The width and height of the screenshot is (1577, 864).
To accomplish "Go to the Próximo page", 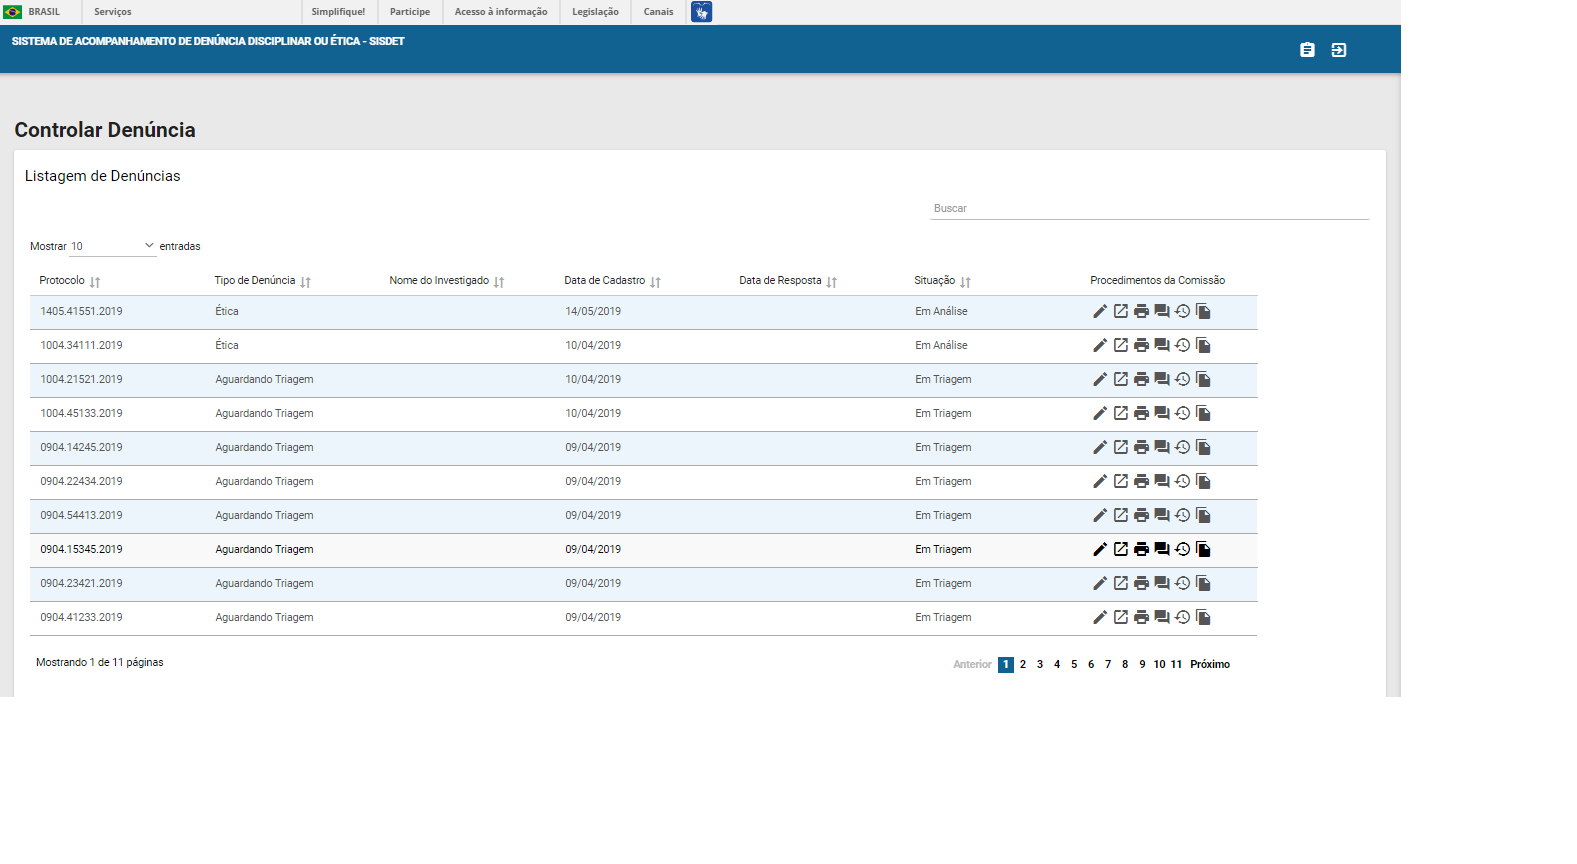I will click(x=1209, y=664).
